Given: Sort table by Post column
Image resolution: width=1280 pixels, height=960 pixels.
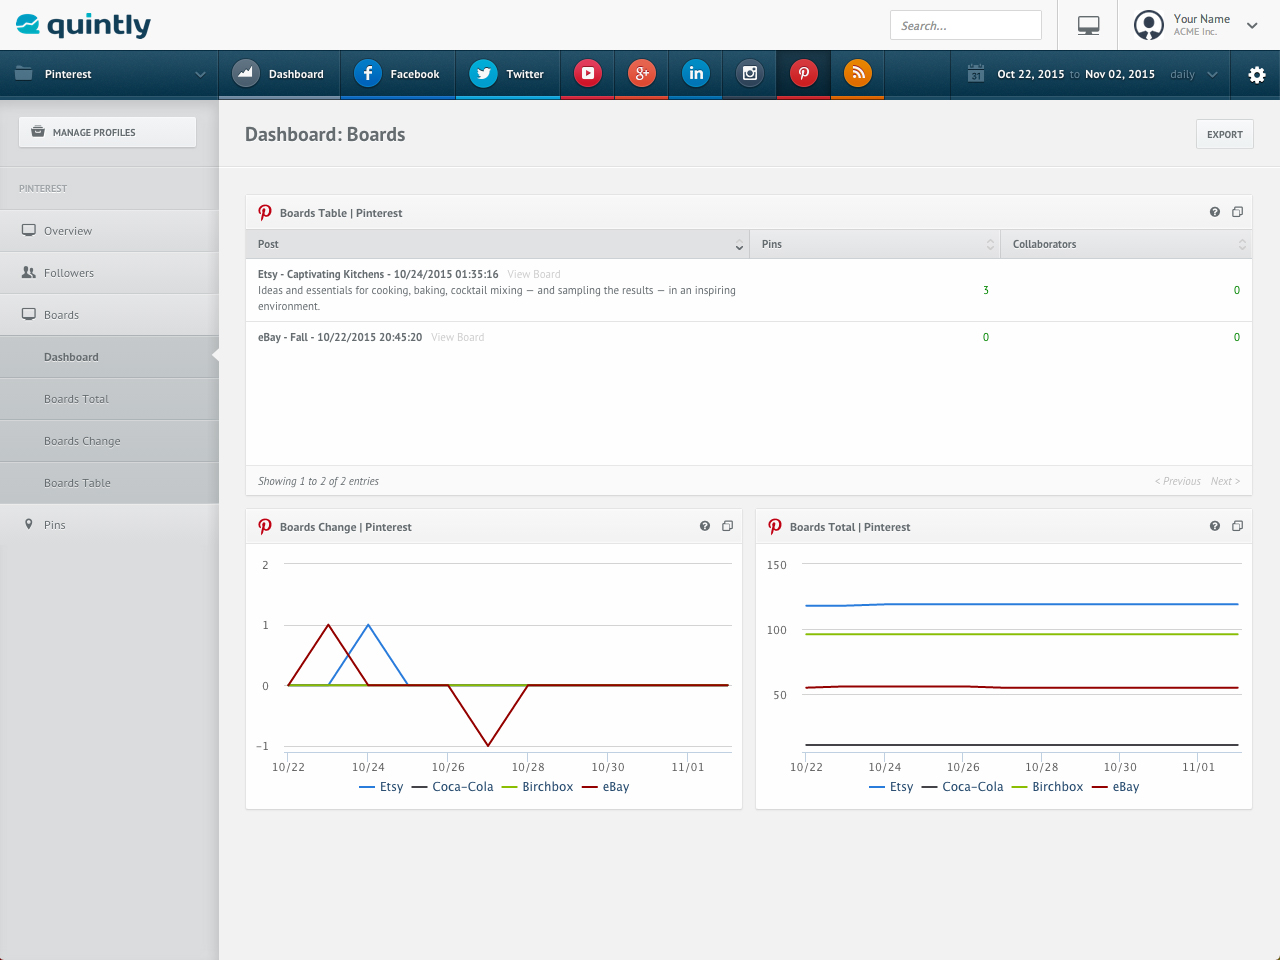Looking at the screenshot, I should (497, 244).
